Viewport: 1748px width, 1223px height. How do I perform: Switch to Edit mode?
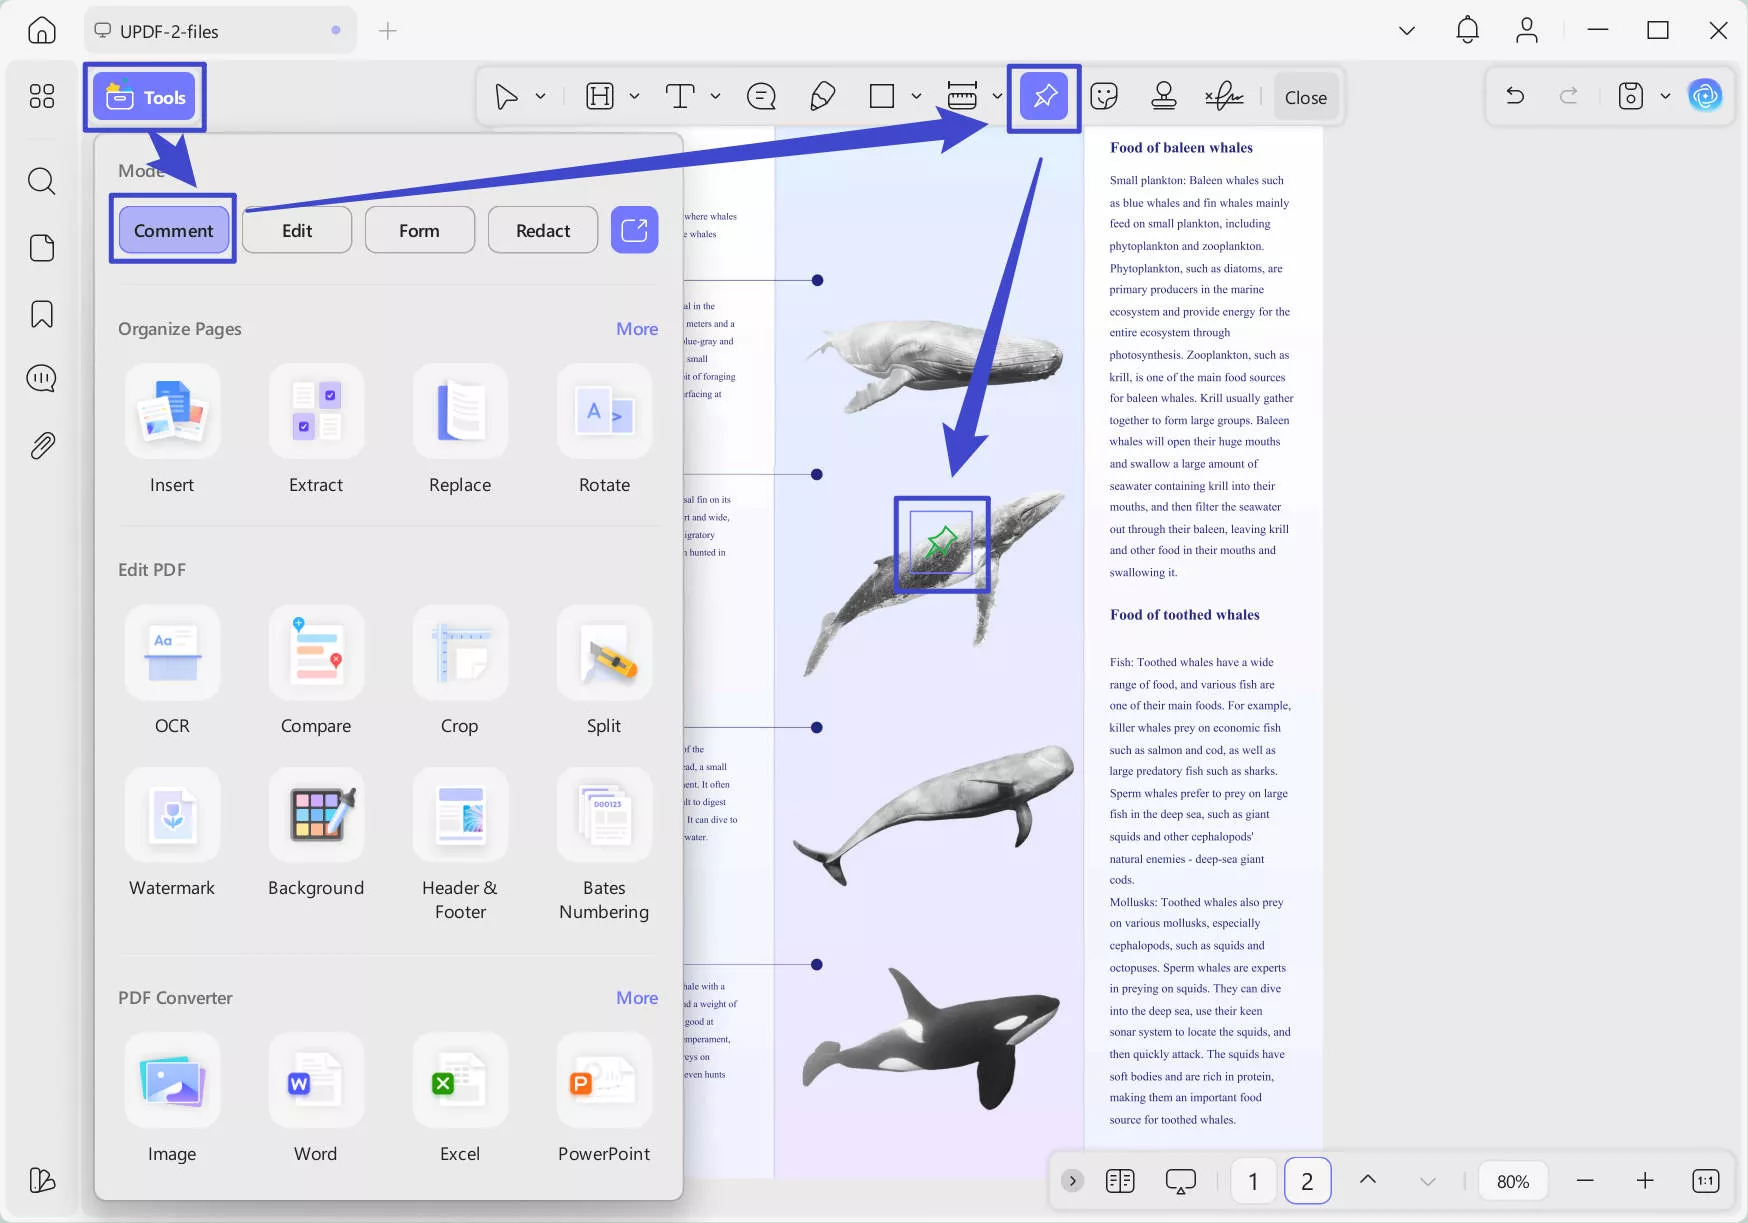click(296, 230)
